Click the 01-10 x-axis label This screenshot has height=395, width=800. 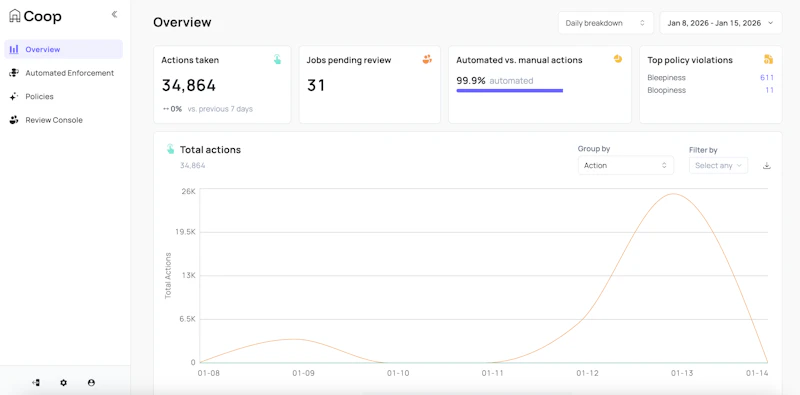coord(398,373)
